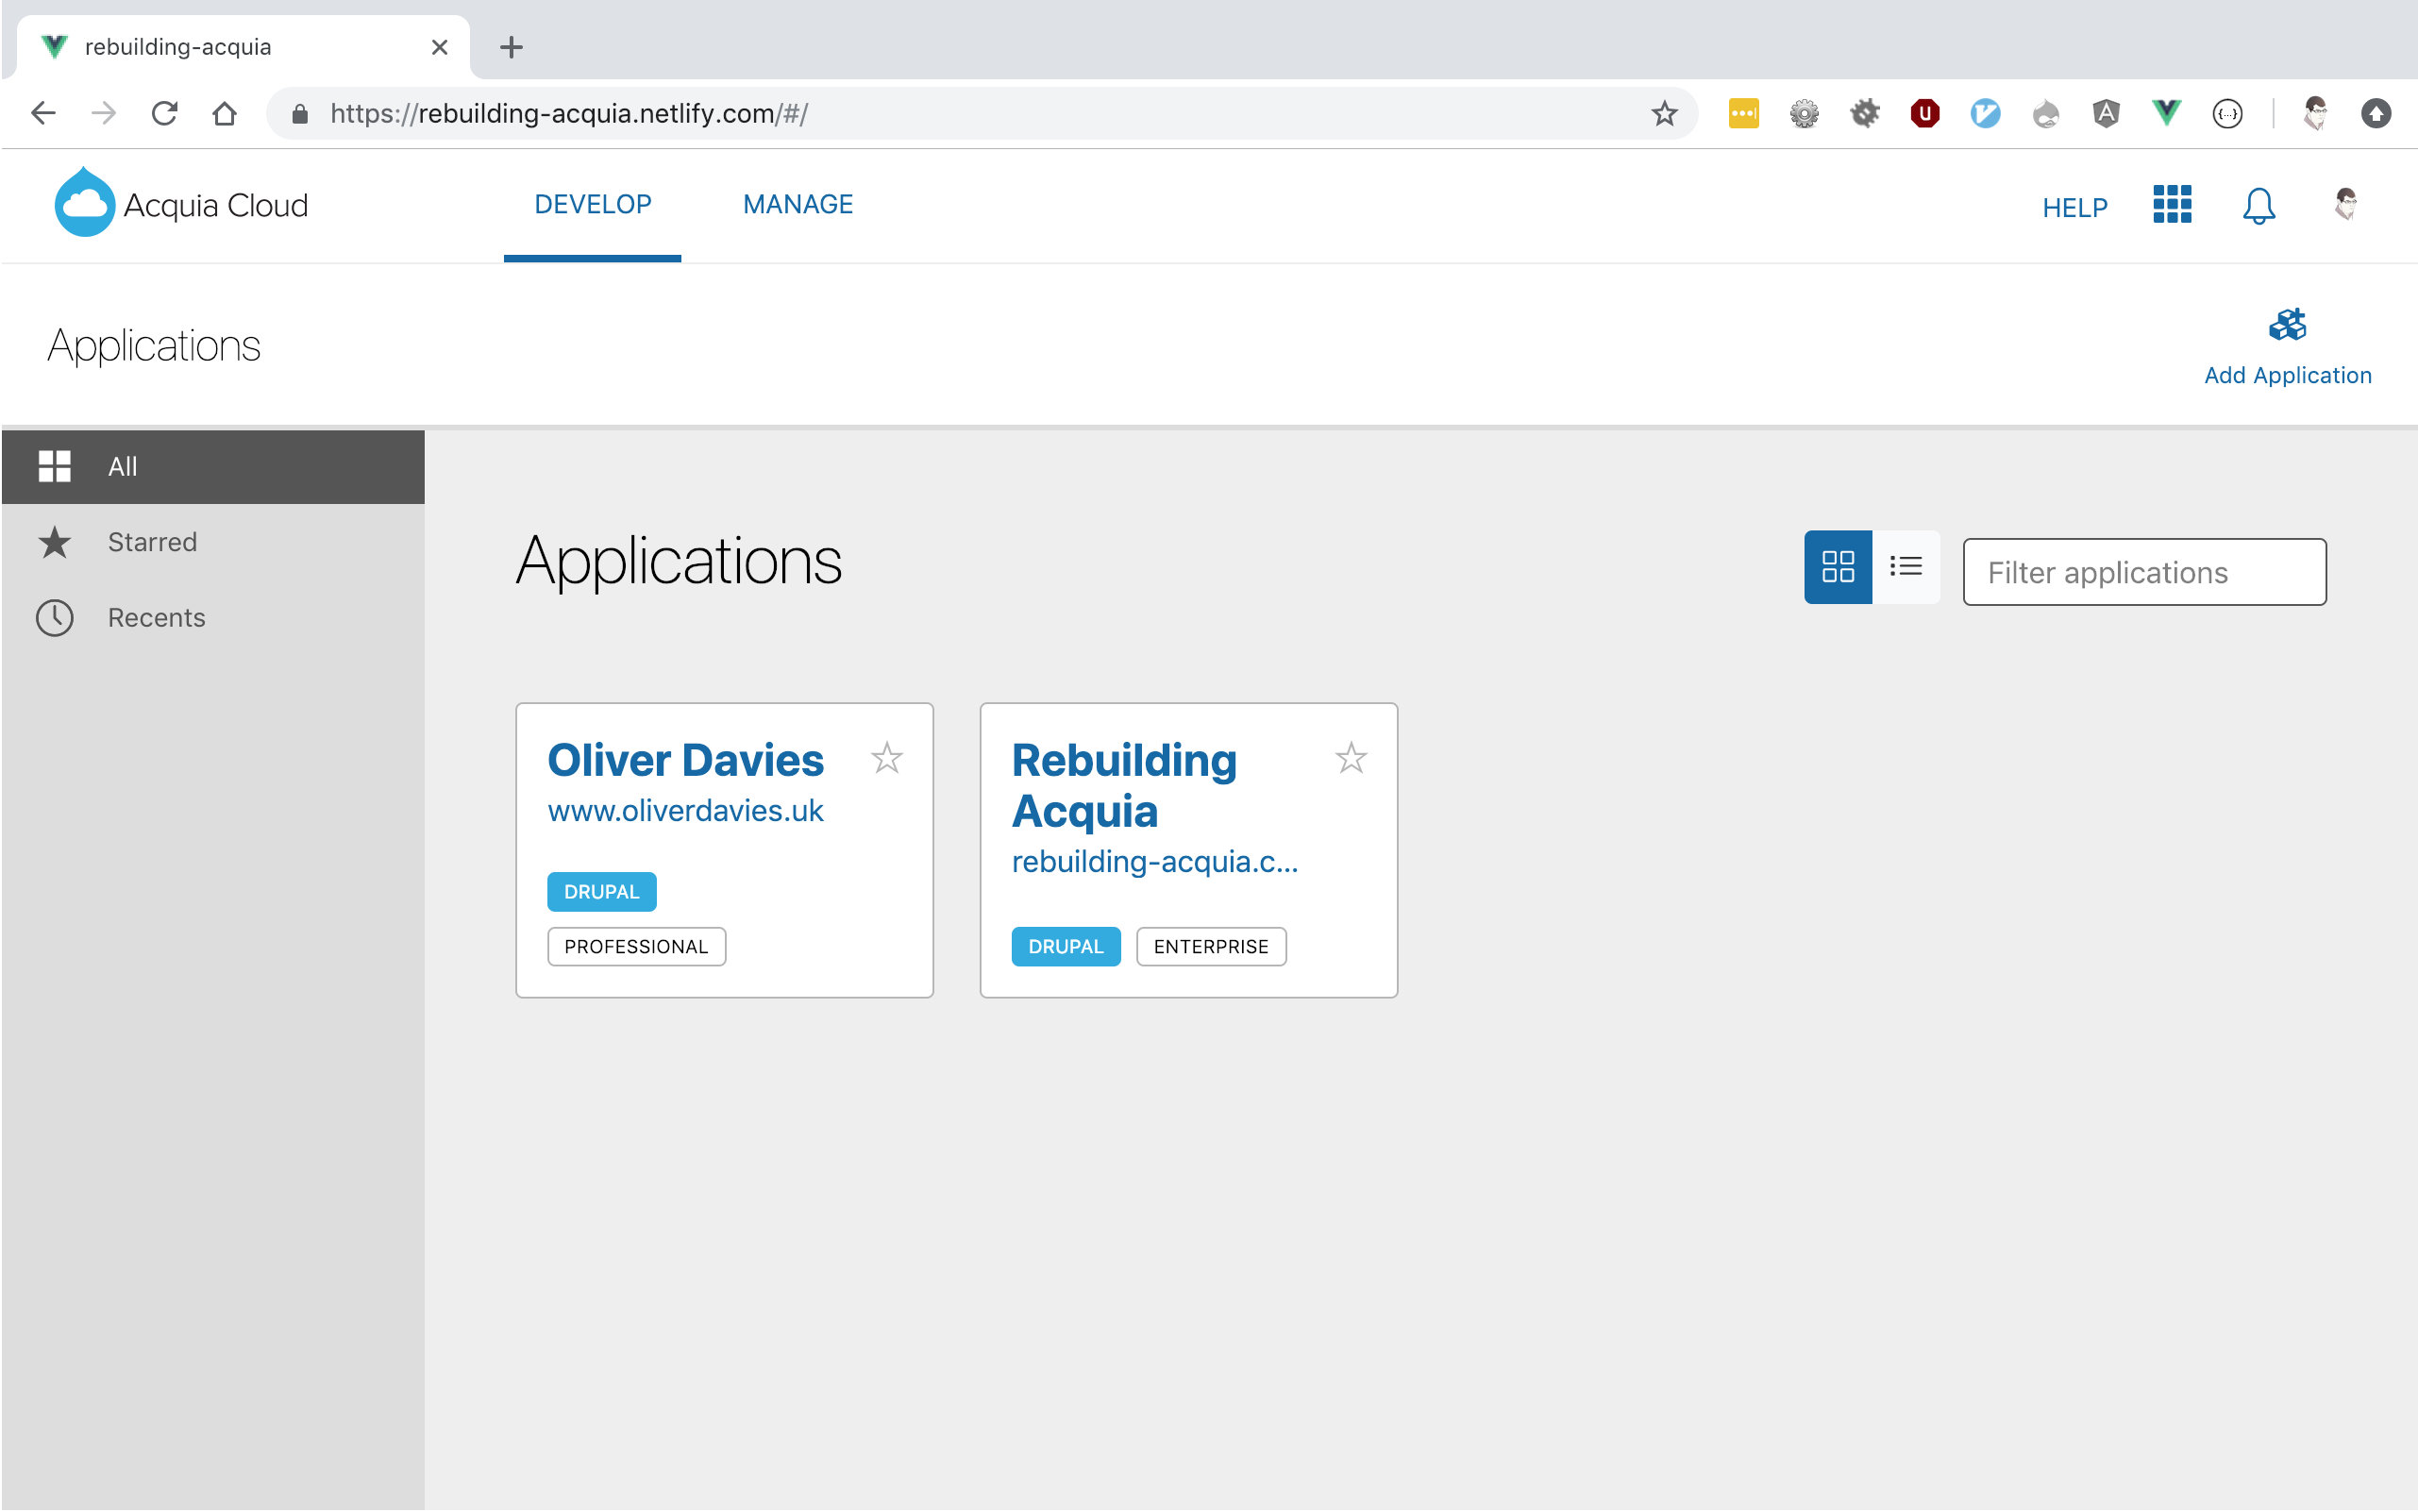This screenshot has width=2418, height=1512.
Task: Star the Oliver Davies application
Action: [886, 758]
